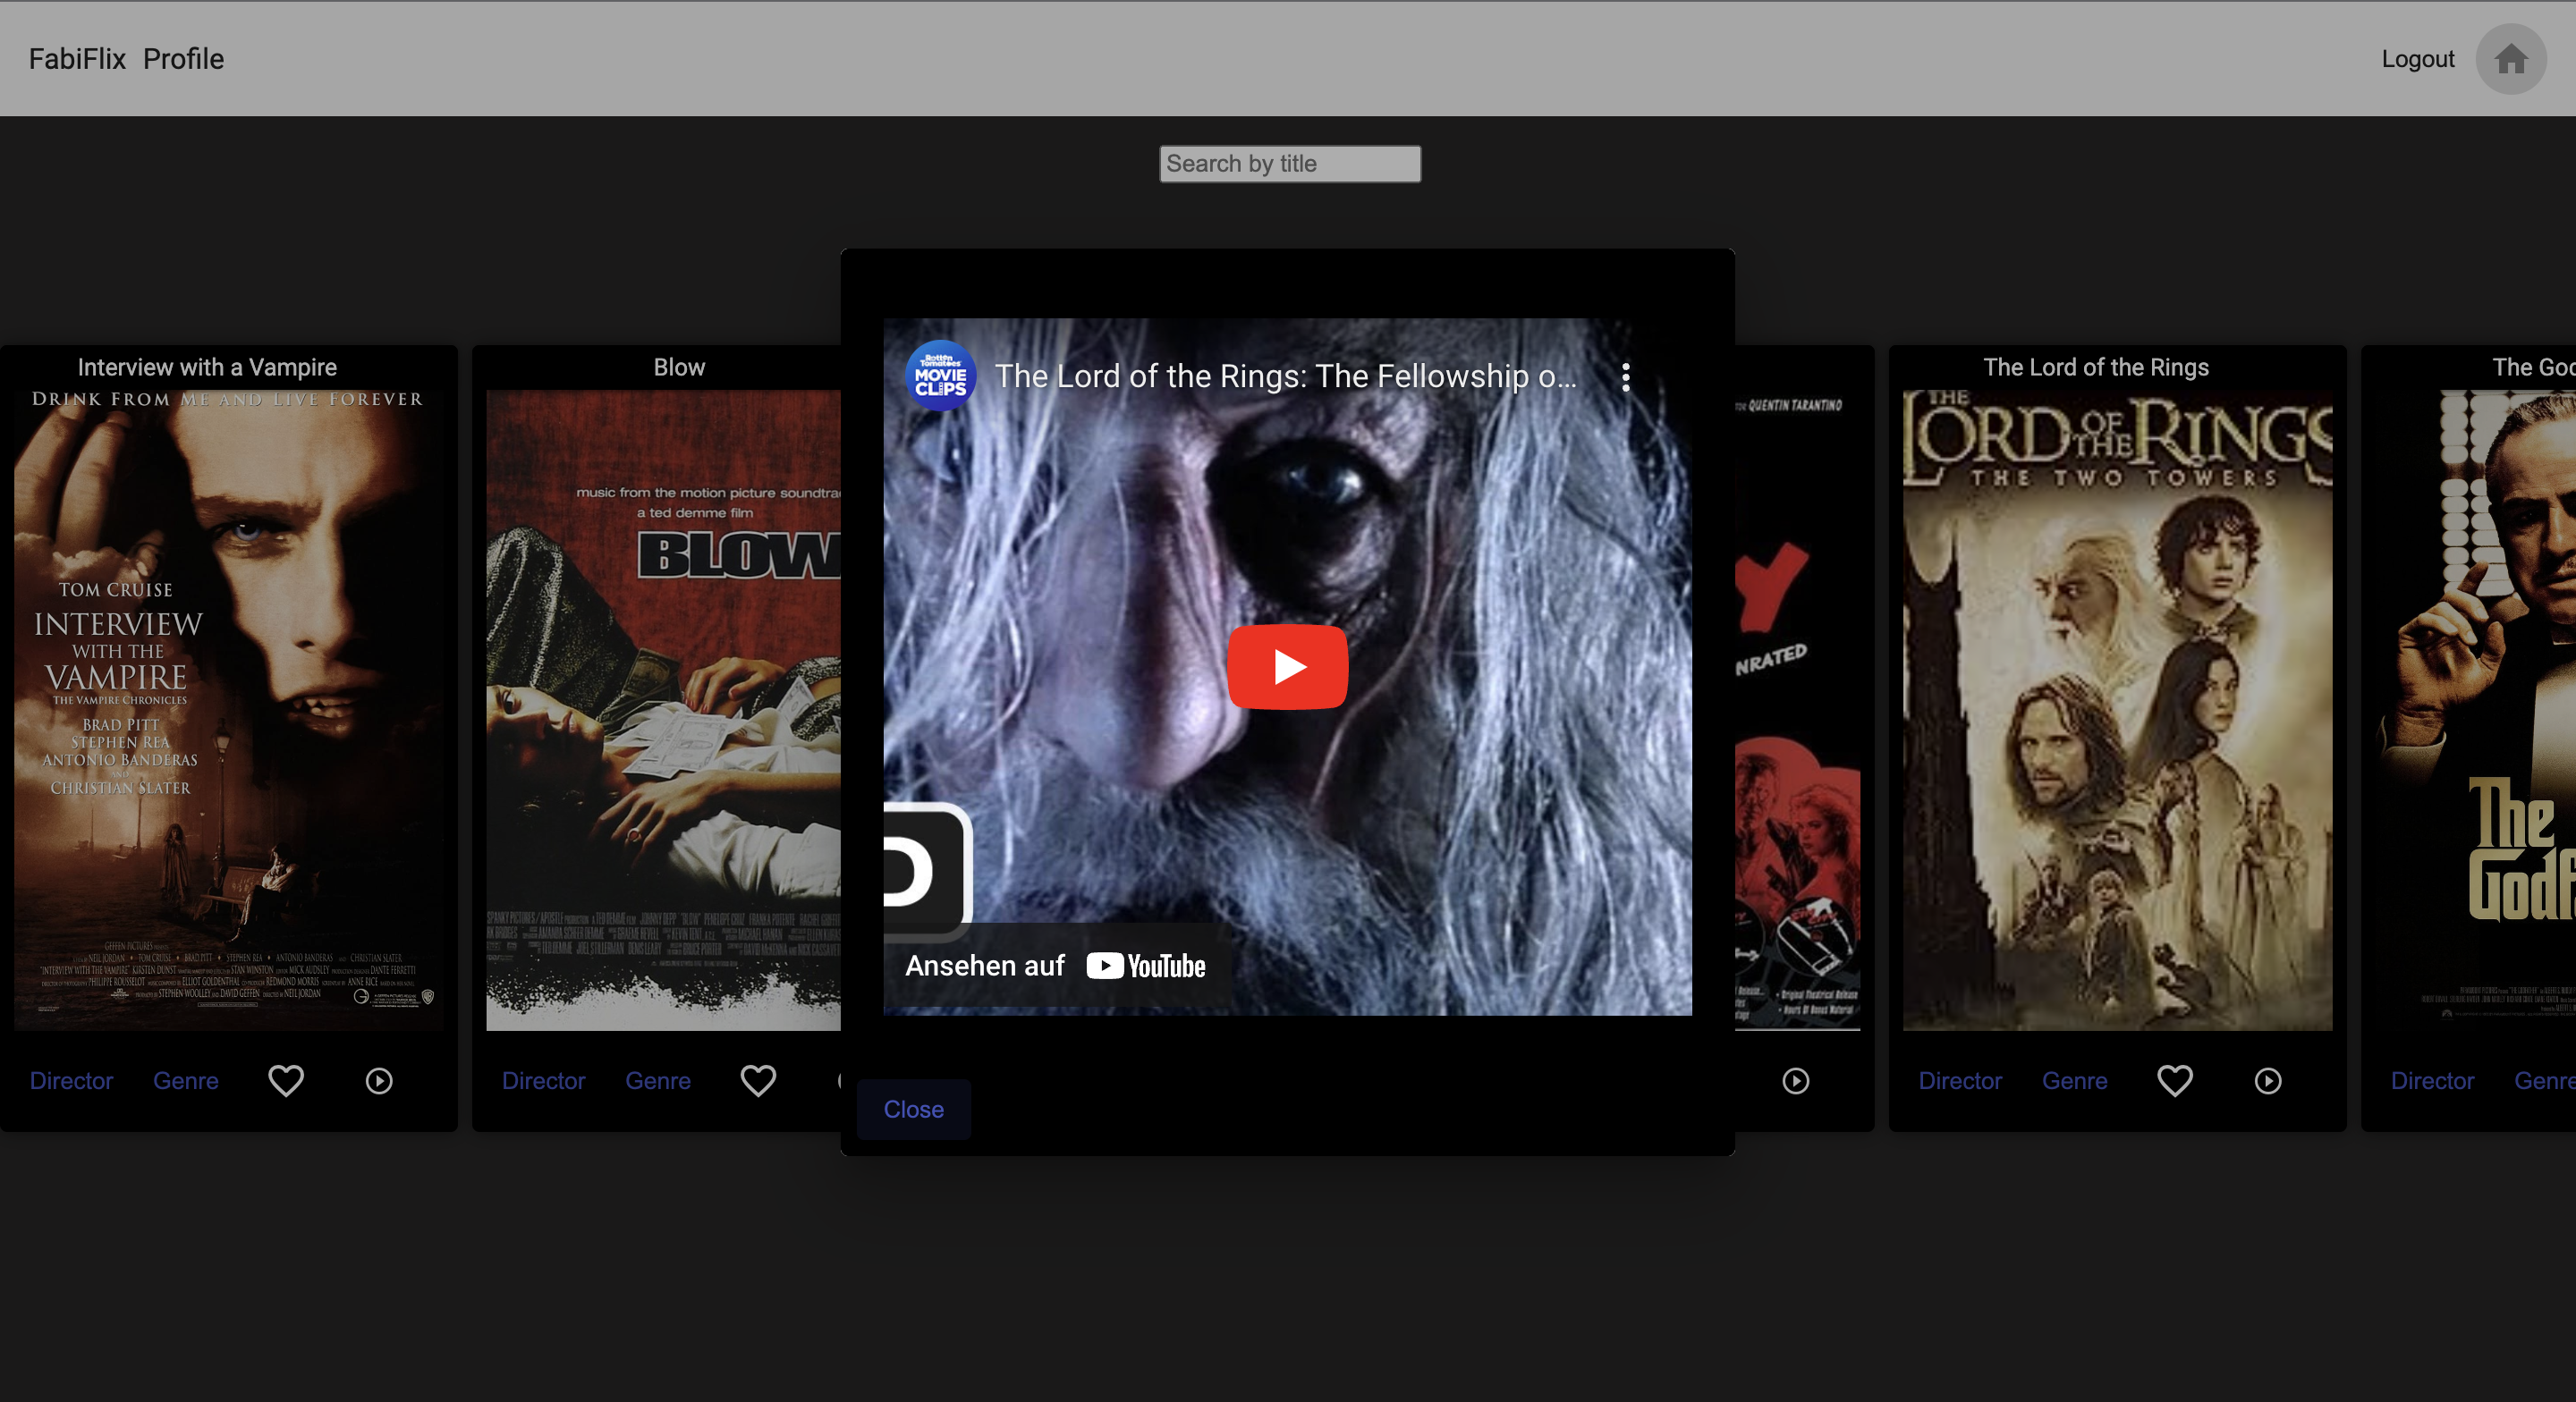Like The Lord of the Rings heart
Screen dimensions: 2576x1402
(2174, 1080)
